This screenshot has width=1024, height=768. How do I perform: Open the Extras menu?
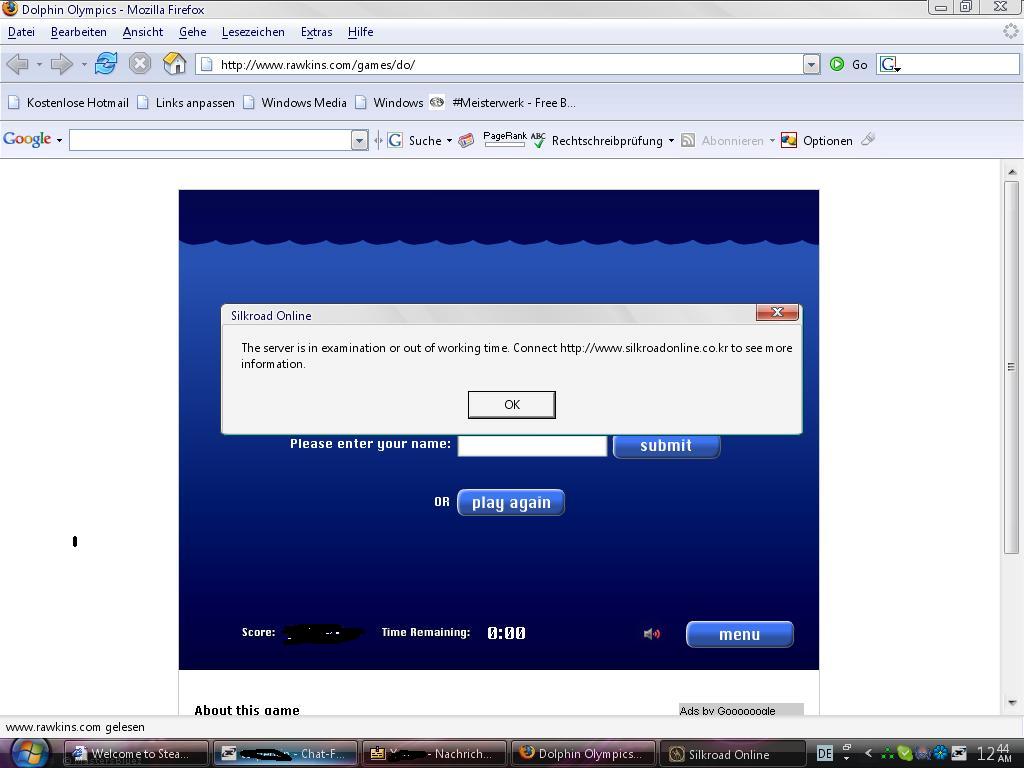(316, 32)
